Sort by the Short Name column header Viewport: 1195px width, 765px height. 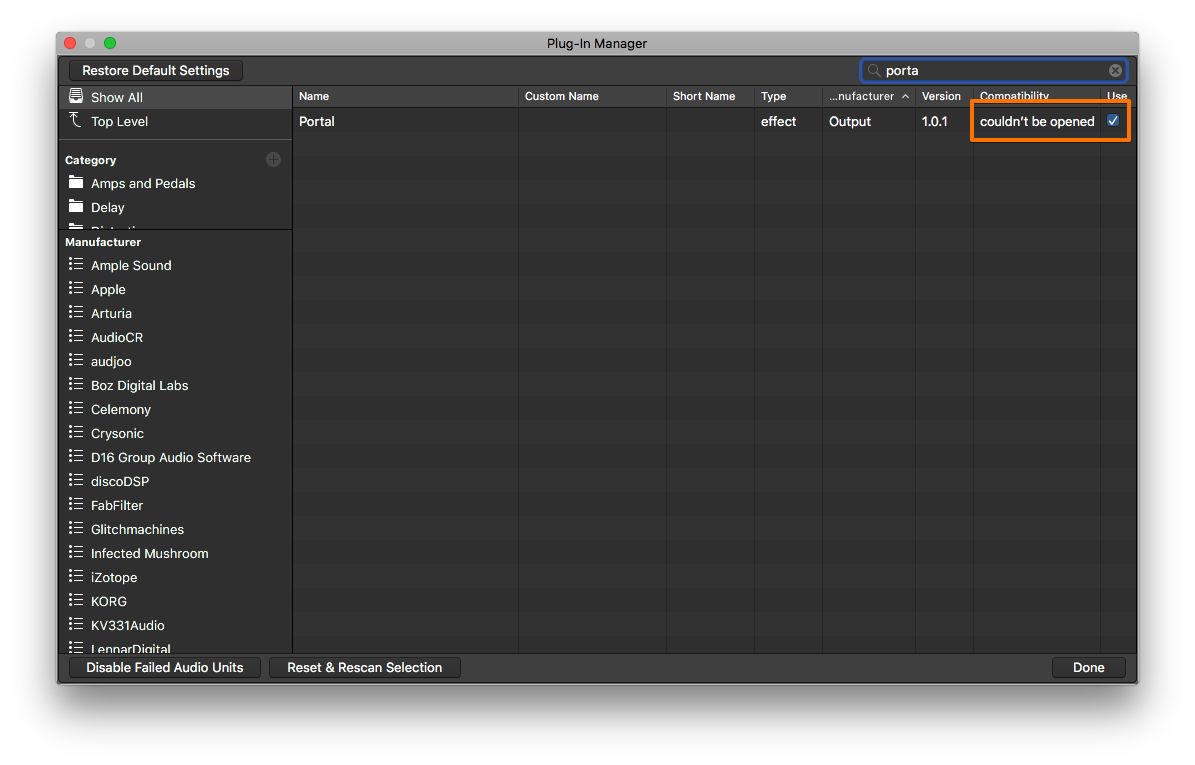[710, 96]
